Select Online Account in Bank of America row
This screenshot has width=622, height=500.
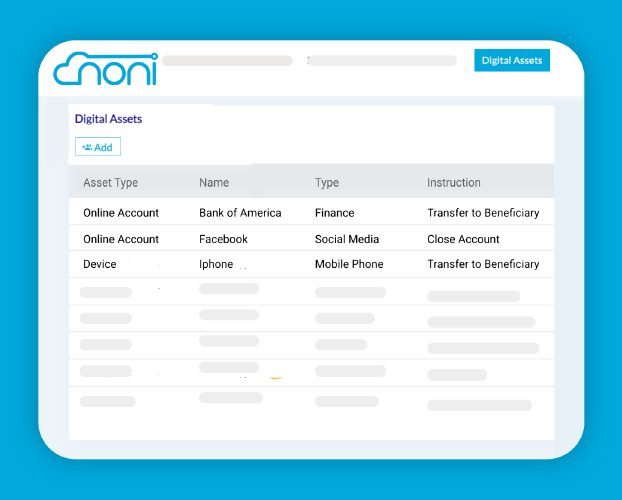click(121, 213)
